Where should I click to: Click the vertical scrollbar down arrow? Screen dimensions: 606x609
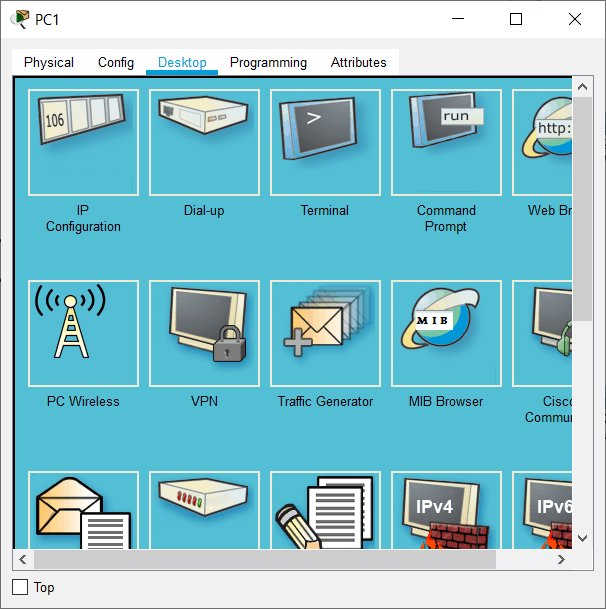click(583, 538)
